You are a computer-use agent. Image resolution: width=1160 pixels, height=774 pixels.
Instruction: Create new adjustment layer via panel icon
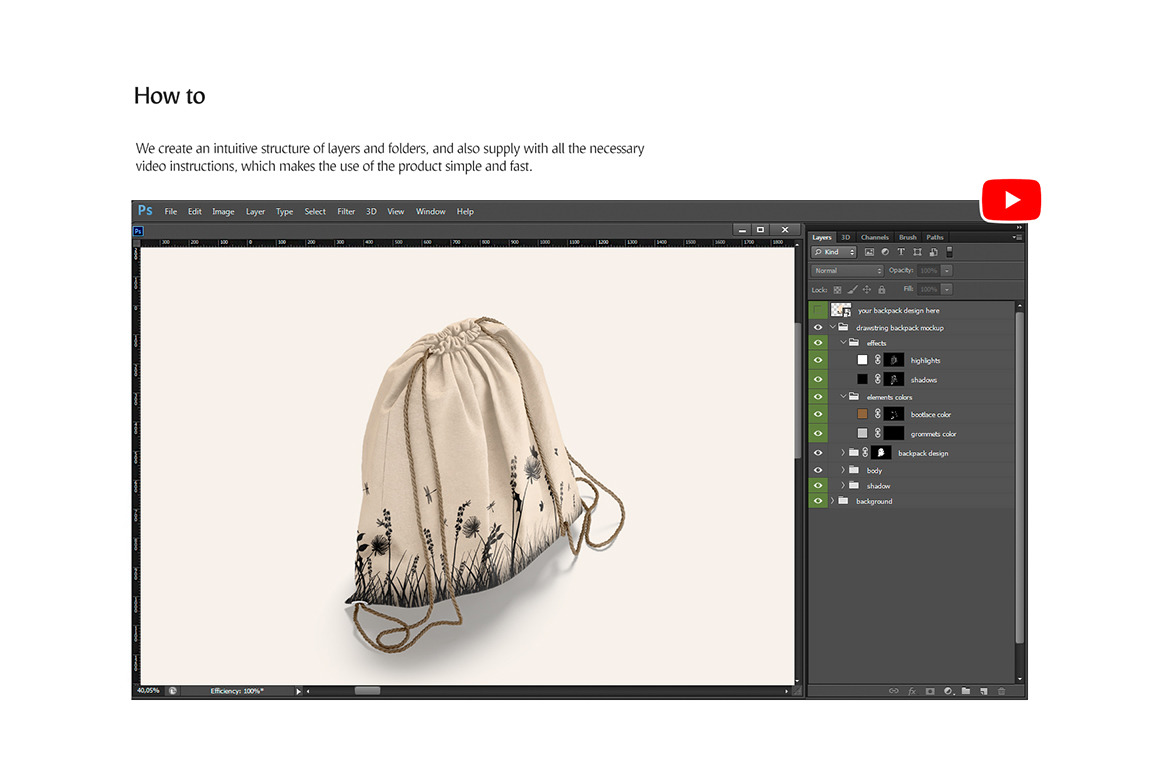click(947, 691)
